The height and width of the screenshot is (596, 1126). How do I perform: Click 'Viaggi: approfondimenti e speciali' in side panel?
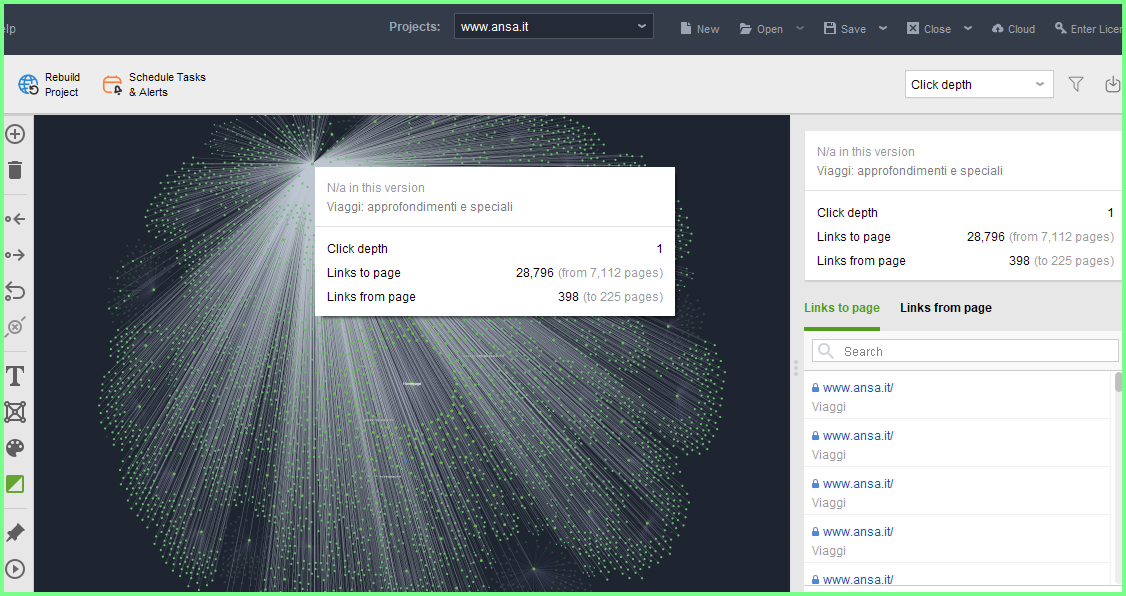tap(909, 171)
